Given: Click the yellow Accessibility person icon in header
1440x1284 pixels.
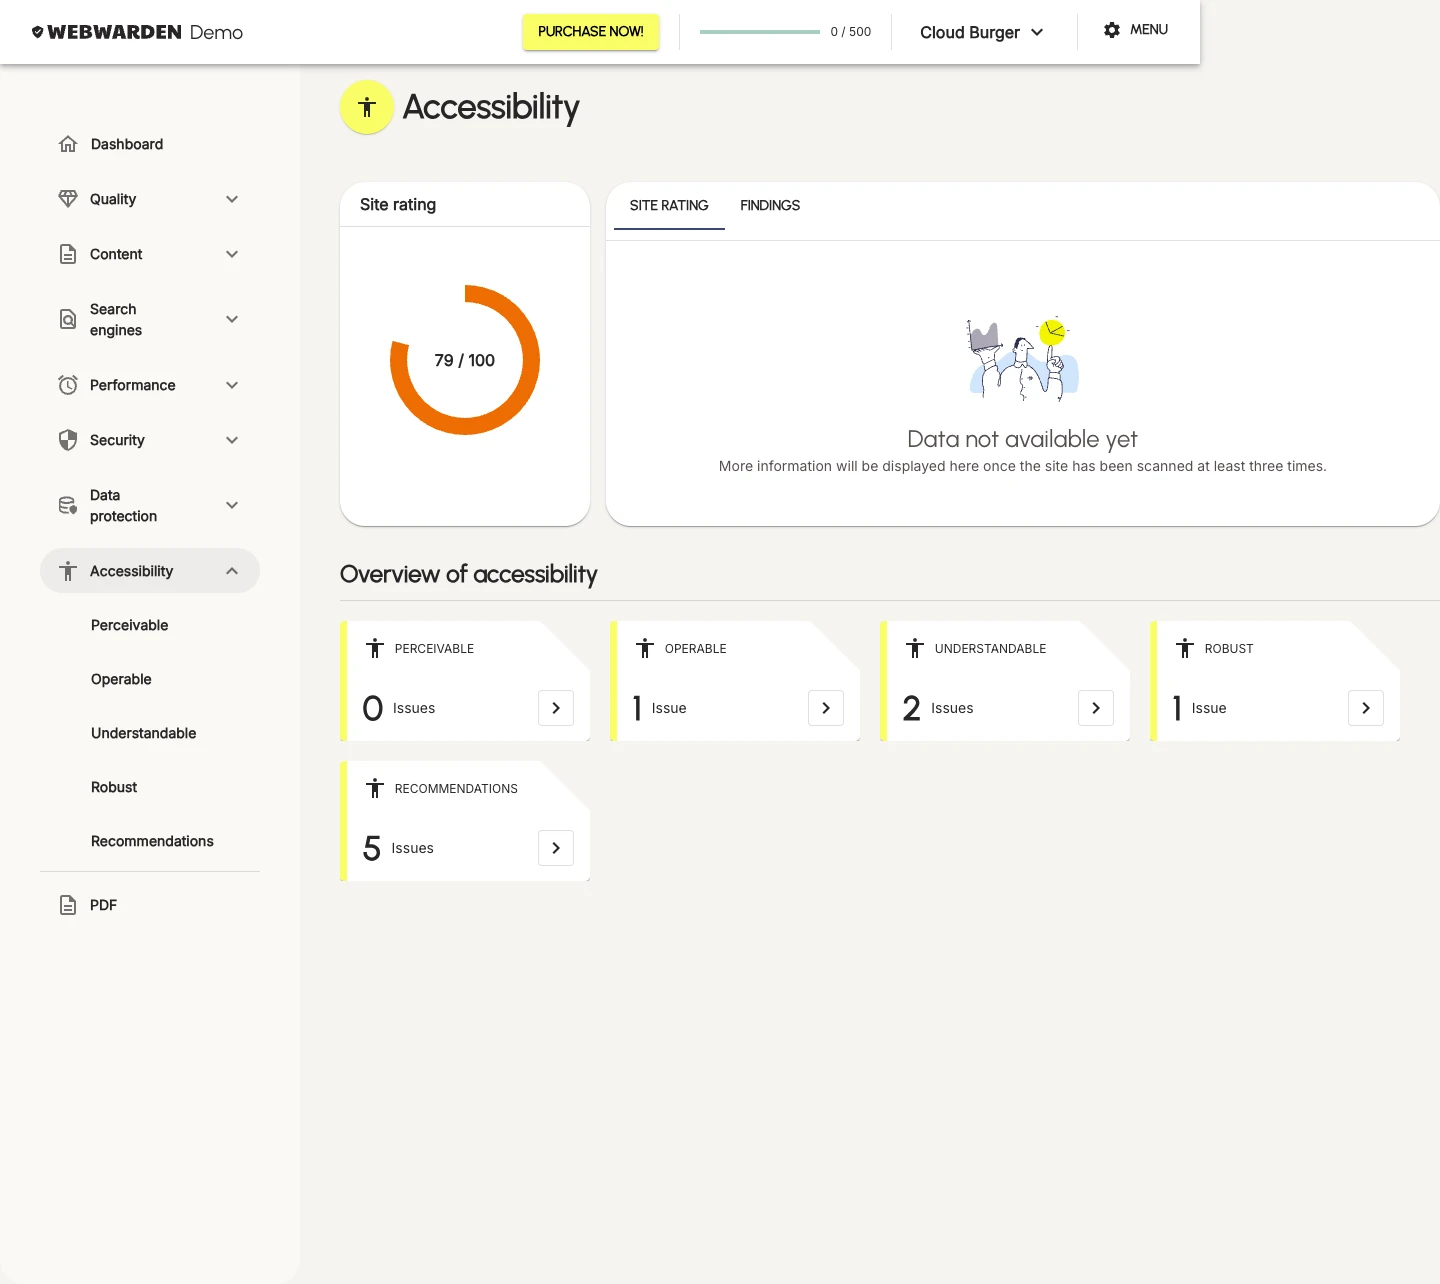Looking at the screenshot, I should click(366, 107).
